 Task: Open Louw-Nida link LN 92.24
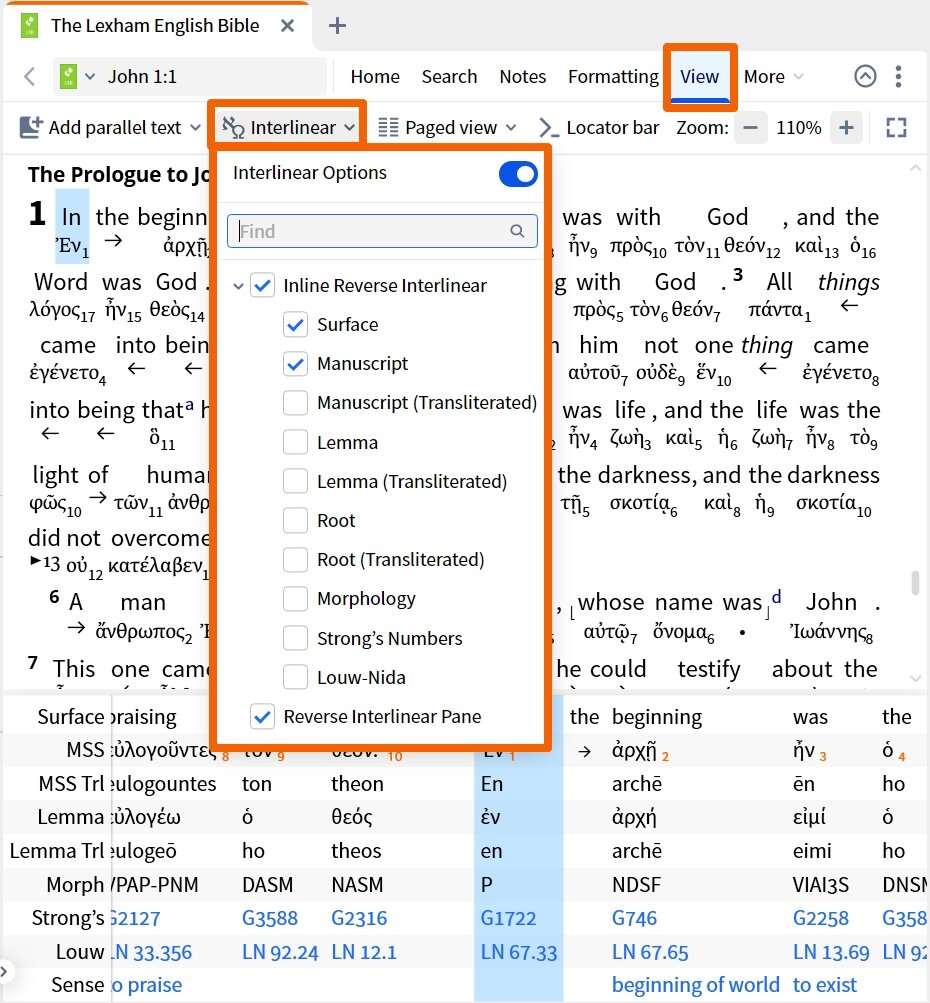click(280, 952)
